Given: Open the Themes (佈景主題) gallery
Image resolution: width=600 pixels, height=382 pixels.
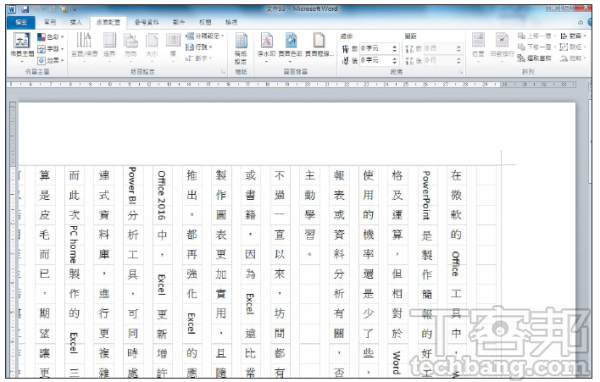Looking at the screenshot, I should coord(22,46).
